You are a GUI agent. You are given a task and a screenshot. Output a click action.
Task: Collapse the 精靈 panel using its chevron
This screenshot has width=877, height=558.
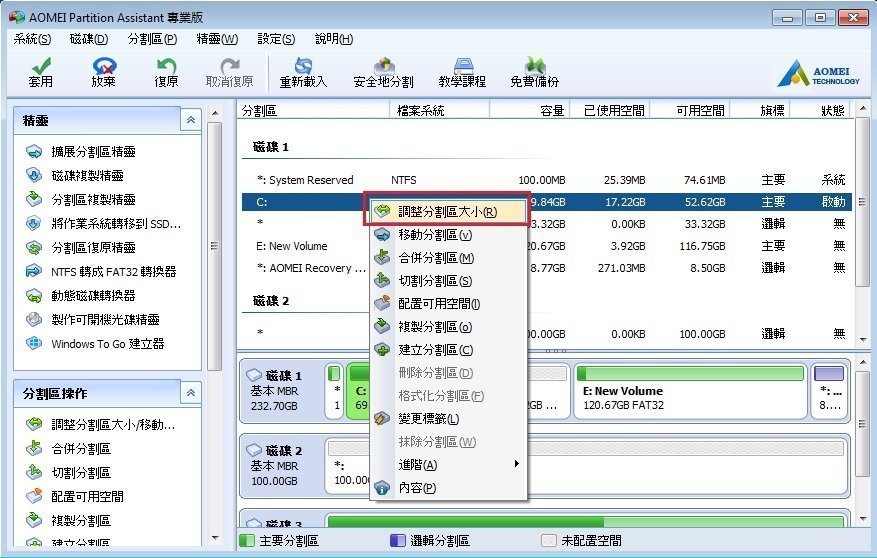[x=191, y=120]
